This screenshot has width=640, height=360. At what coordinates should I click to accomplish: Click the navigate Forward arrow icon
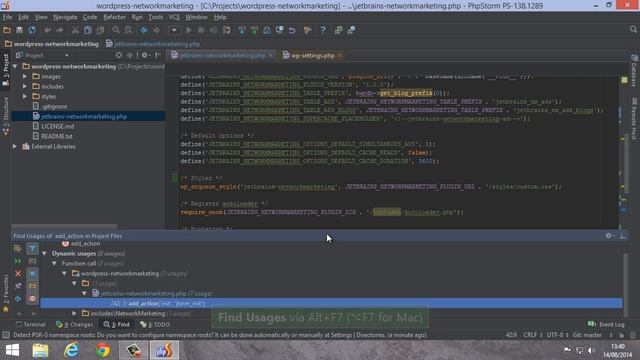tap(156, 30)
